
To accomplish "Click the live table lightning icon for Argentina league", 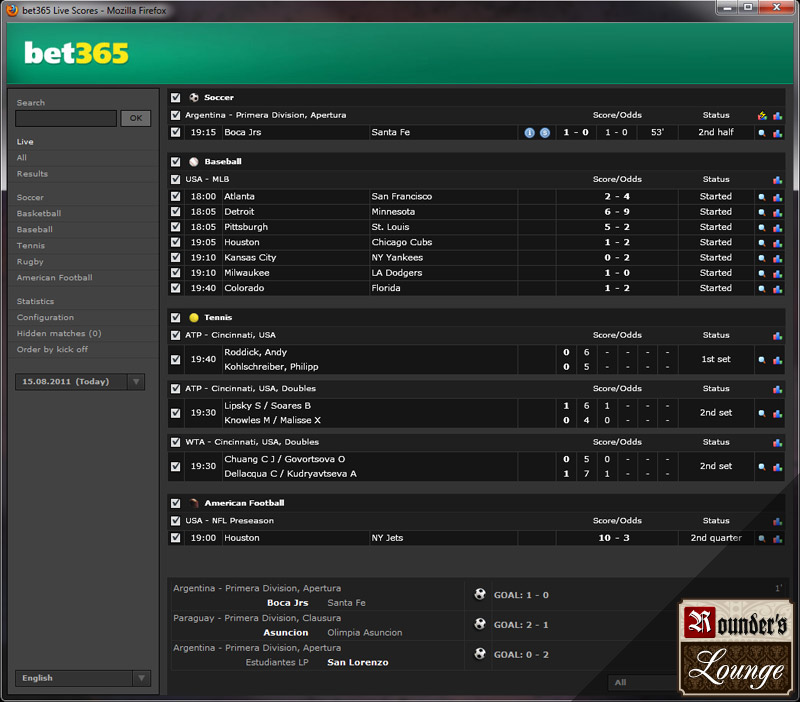I will [x=762, y=116].
